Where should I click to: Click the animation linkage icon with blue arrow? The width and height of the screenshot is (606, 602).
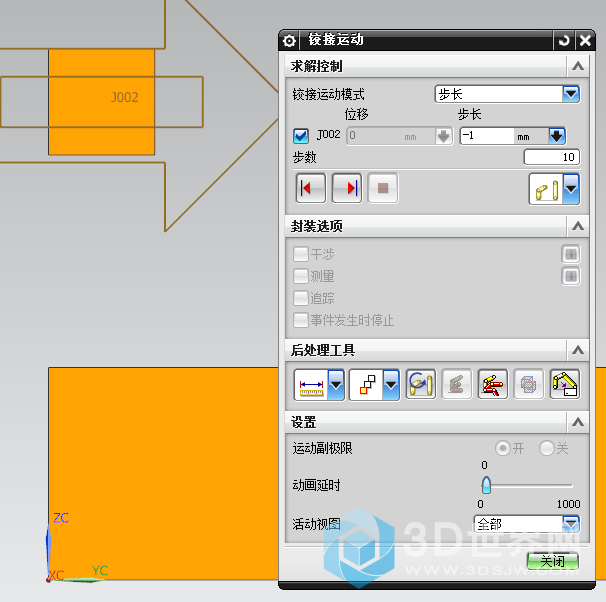tap(420, 384)
